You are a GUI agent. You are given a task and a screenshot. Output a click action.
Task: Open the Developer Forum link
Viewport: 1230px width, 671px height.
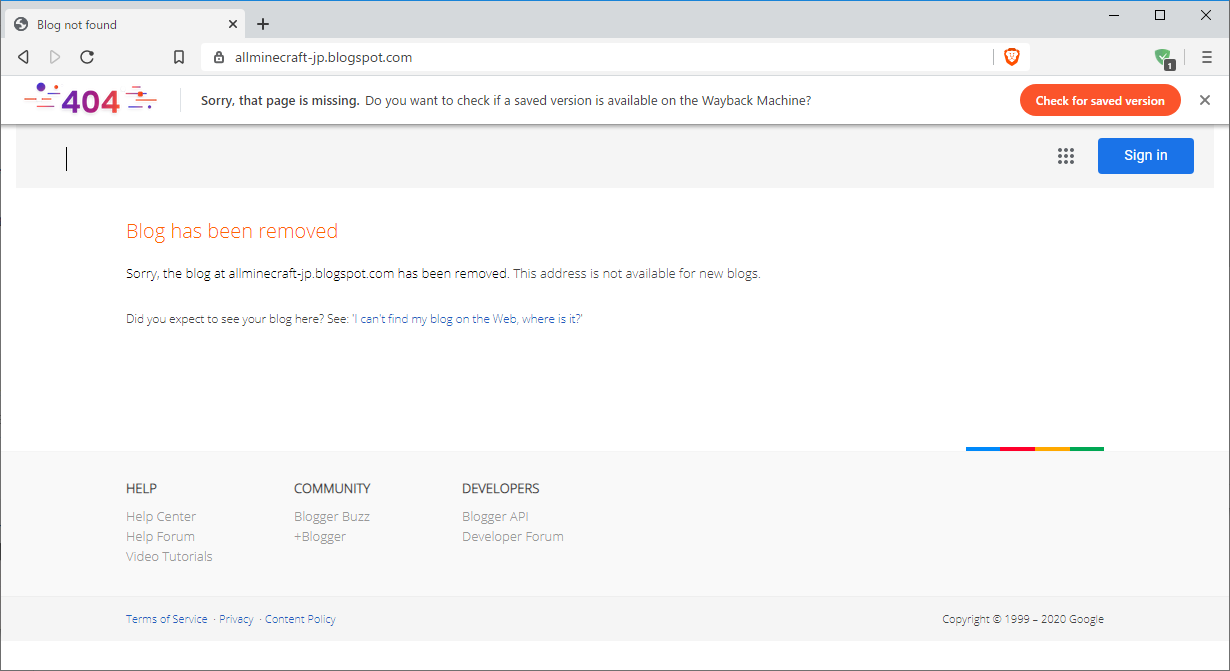(x=513, y=536)
